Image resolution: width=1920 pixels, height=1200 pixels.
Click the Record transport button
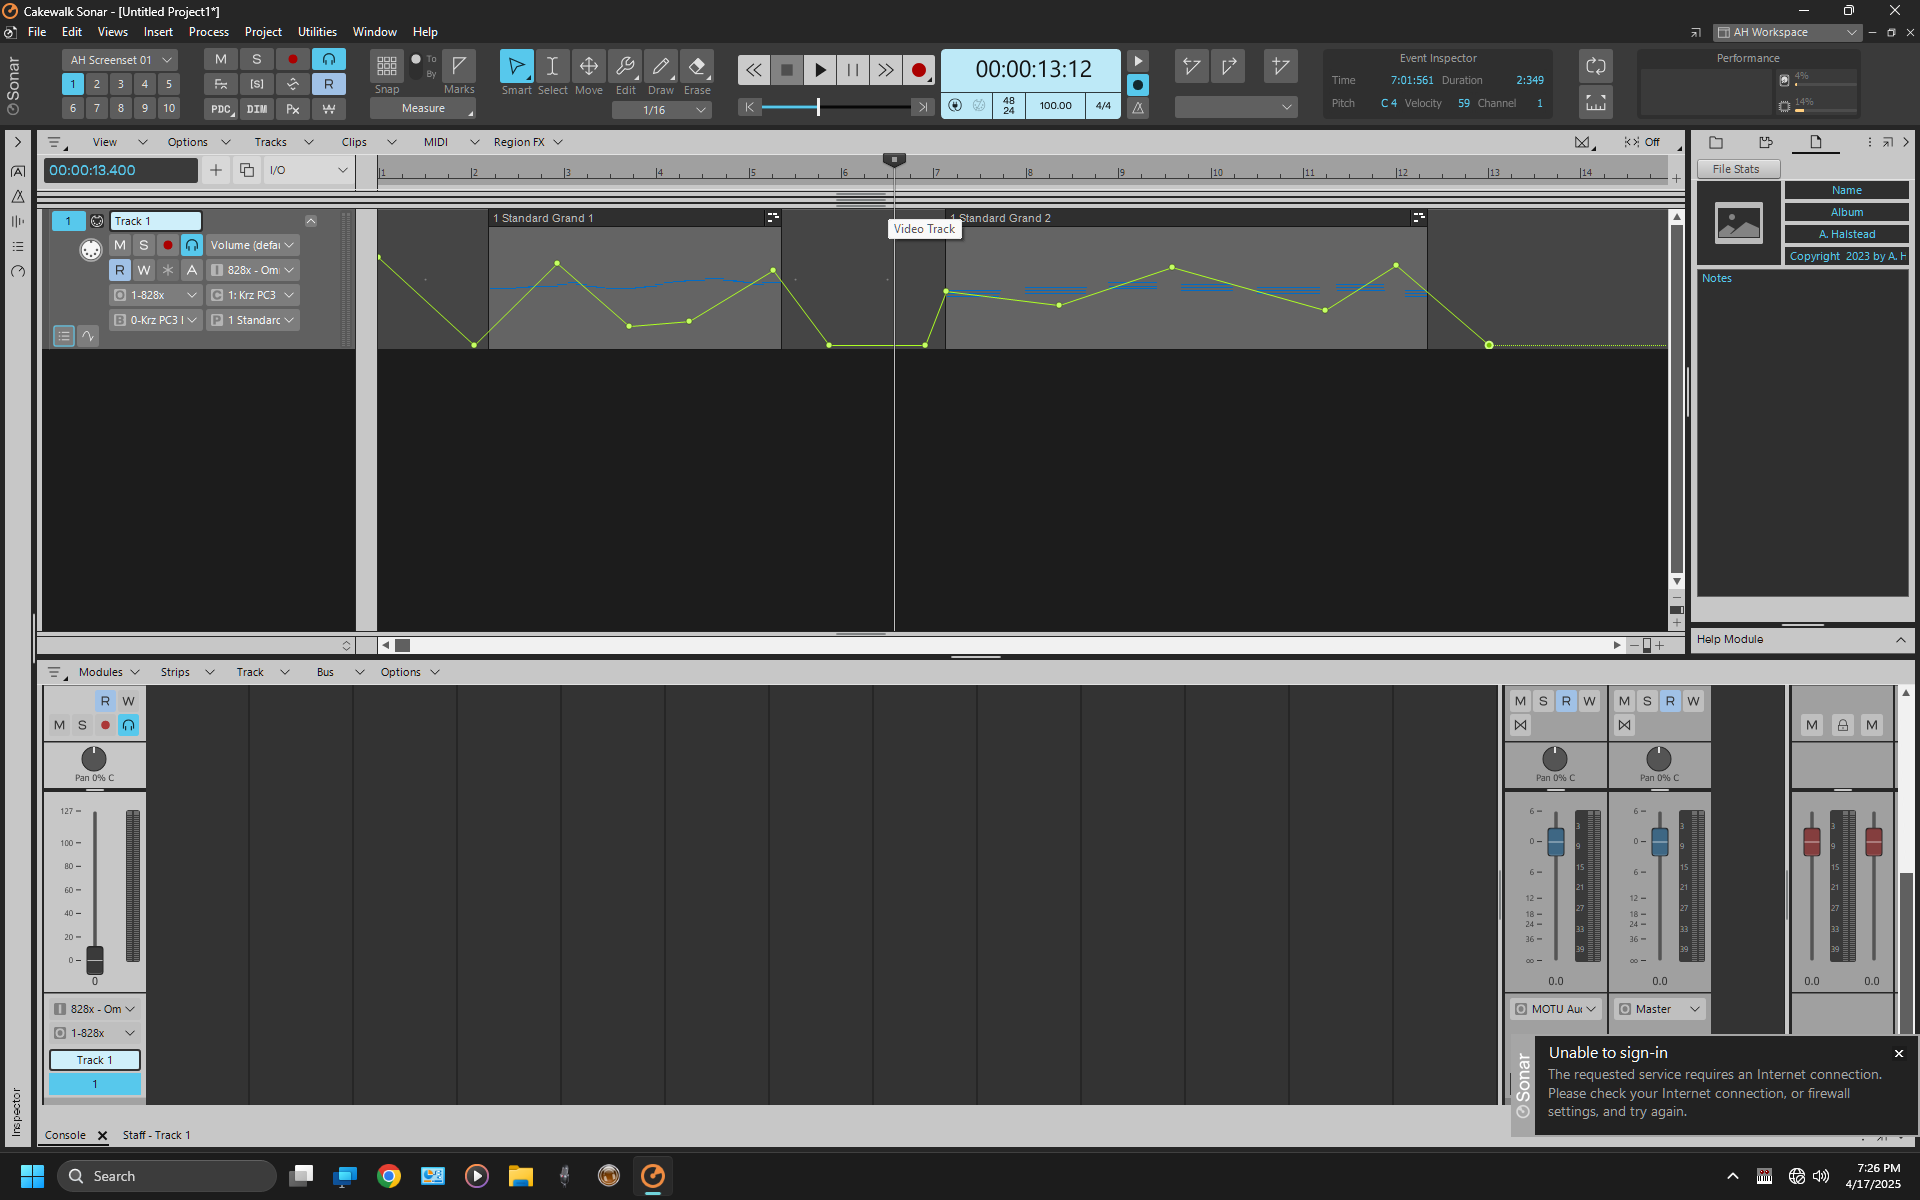pos(918,70)
